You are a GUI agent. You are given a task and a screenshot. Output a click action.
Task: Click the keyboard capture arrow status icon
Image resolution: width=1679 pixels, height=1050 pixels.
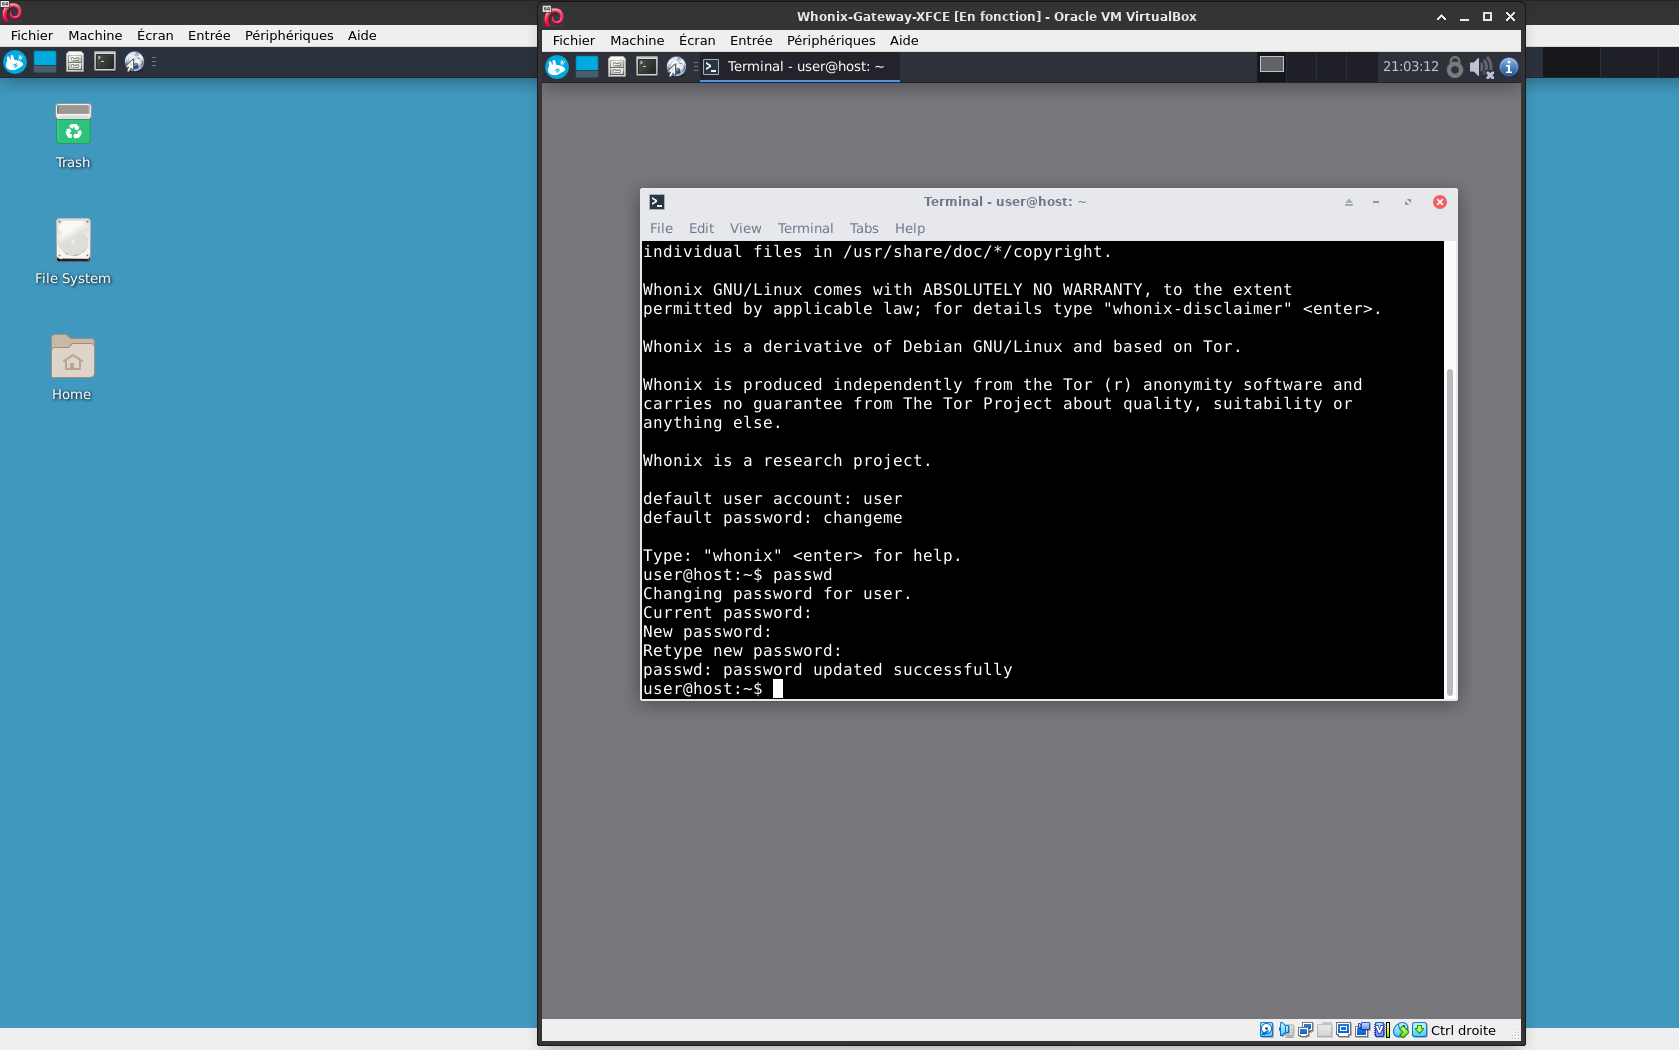(1420, 1030)
